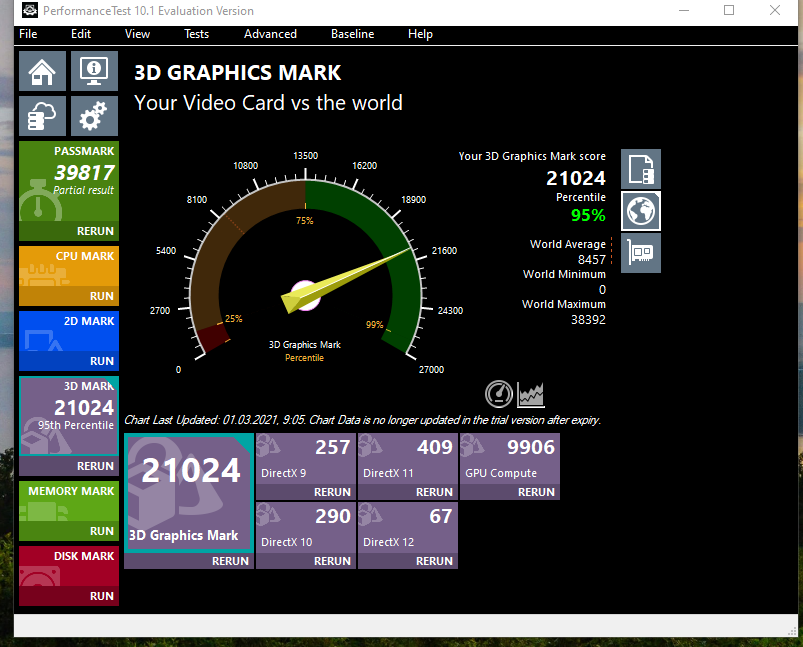Click the 3D GRAPHICS MARK heading
This screenshot has width=803, height=647.
coord(238,73)
